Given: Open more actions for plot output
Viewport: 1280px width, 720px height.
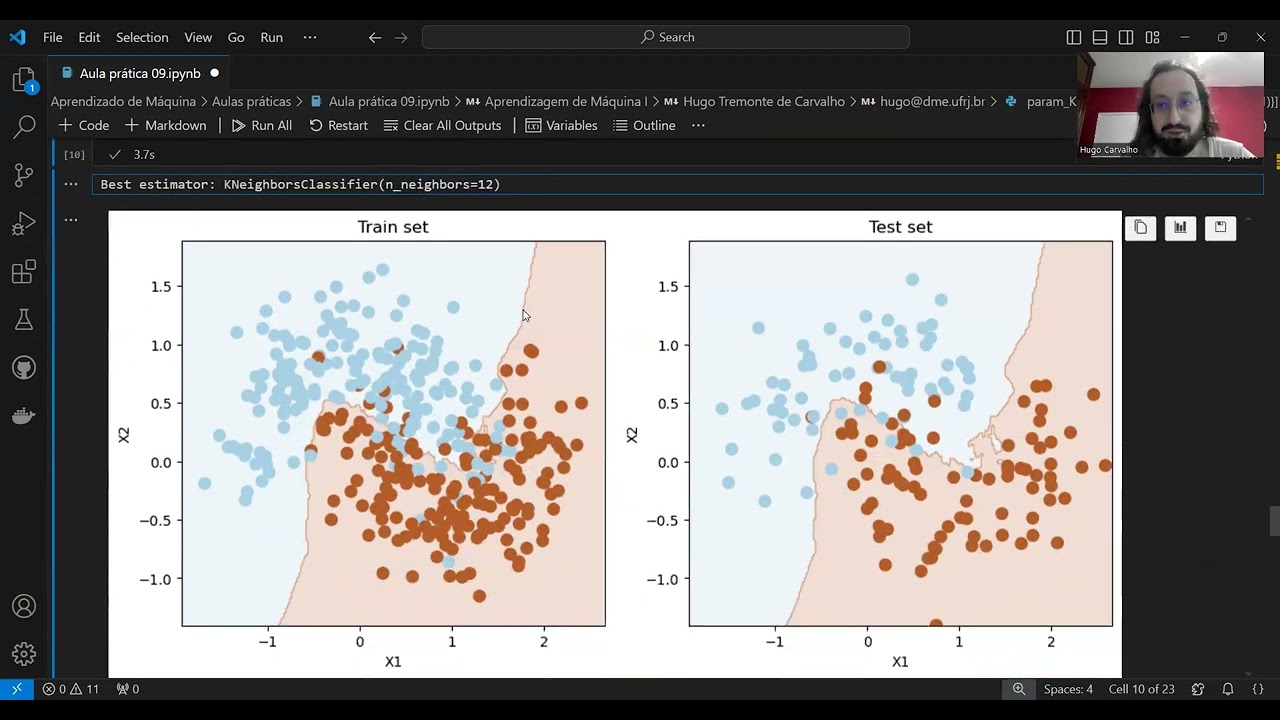Looking at the screenshot, I should [71, 219].
